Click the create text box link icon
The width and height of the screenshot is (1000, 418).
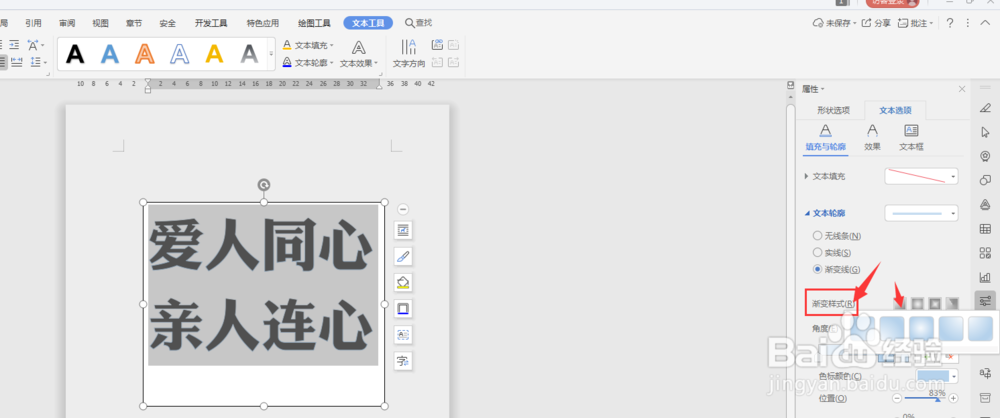click(x=437, y=45)
